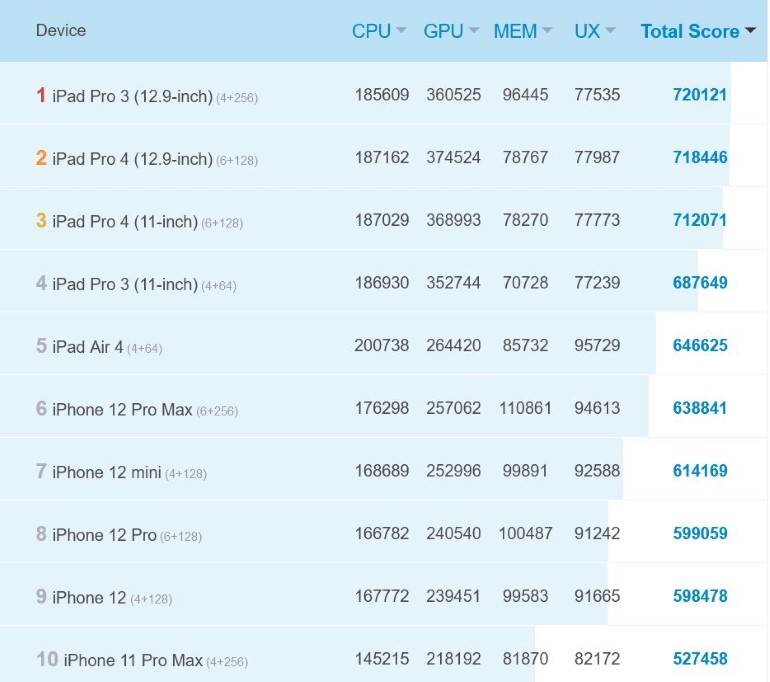Image resolution: width=770 pixels, height=682 pixels.
Task: Open iPad Pro 4 (12.9-inch) entry
Action: pos(132,159)
